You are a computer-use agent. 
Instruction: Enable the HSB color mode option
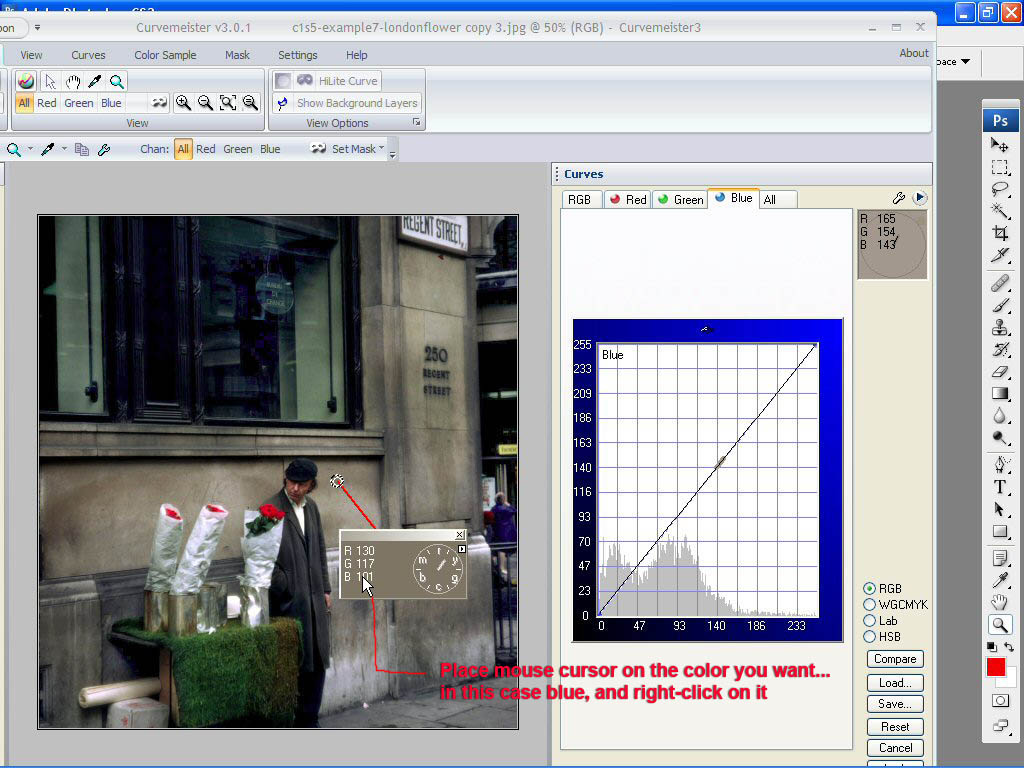pyautogui.click(x=869, y=637)
